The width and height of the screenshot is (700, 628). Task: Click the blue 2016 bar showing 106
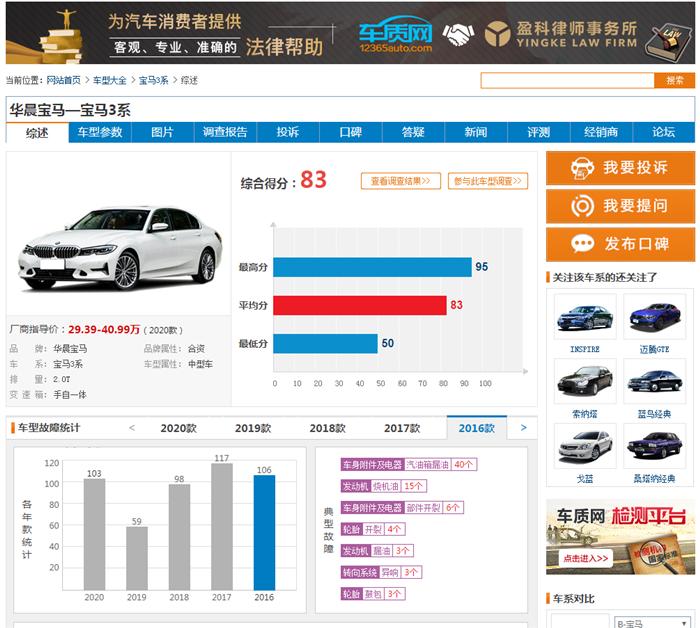click(264, 532)
